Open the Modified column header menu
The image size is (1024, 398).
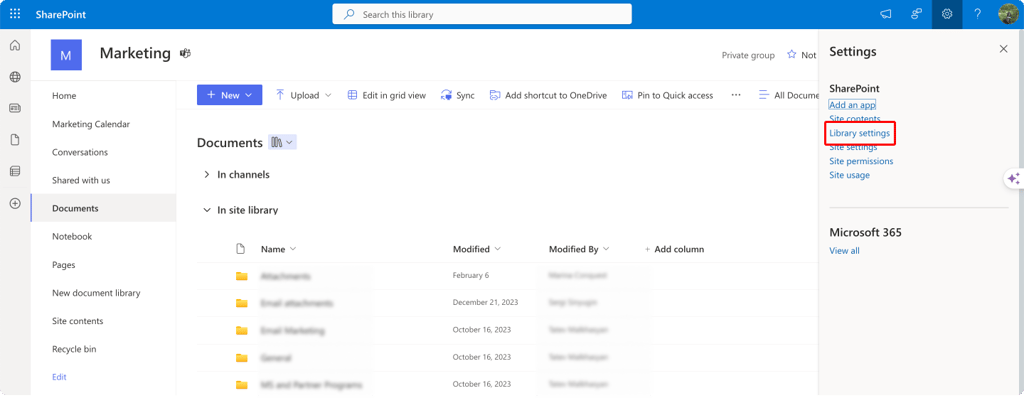tap(477, 249)
